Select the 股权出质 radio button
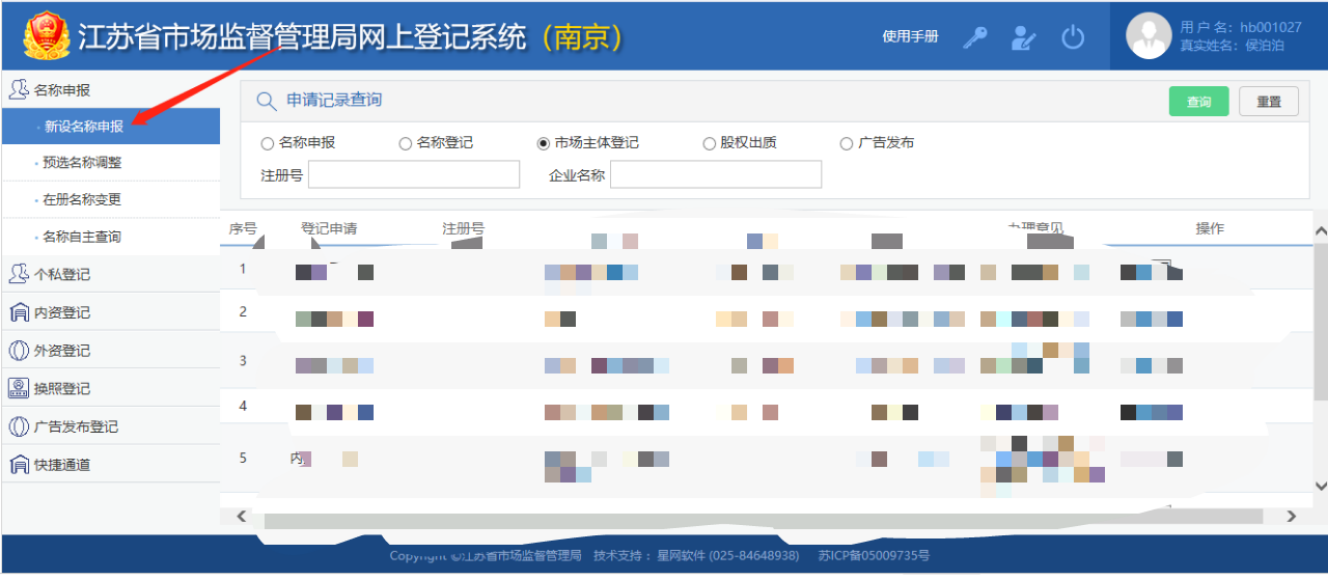 (x=709, y=143)
